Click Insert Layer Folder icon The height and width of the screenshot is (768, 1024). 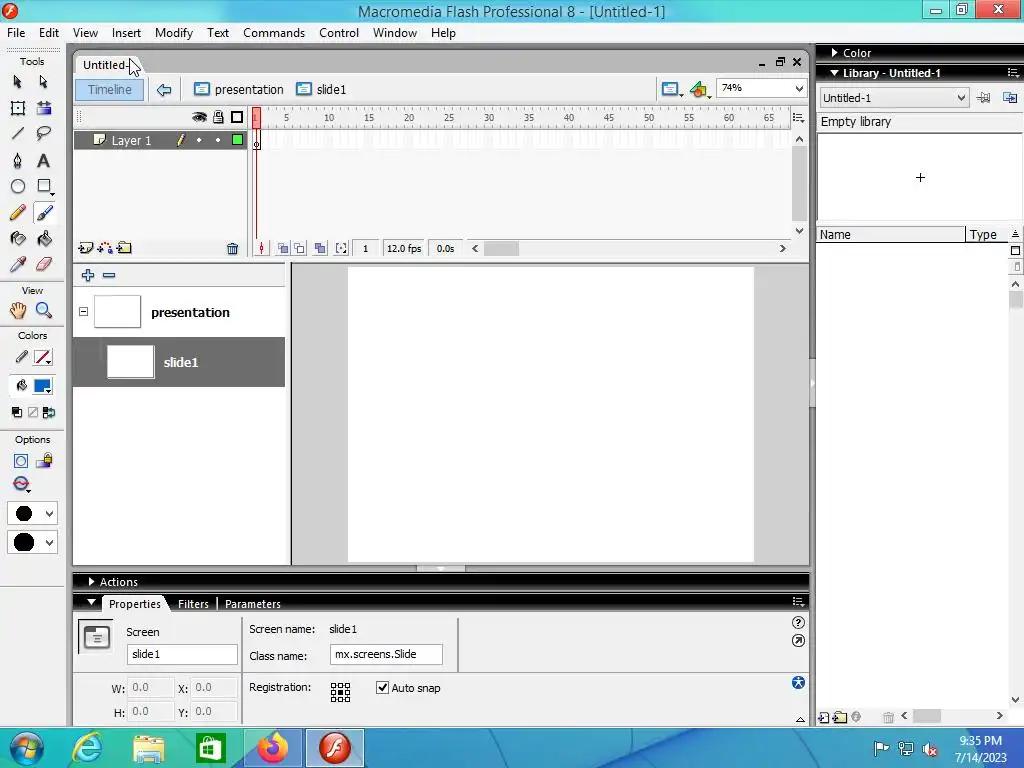pyautogui.click(x=124, y=248)
